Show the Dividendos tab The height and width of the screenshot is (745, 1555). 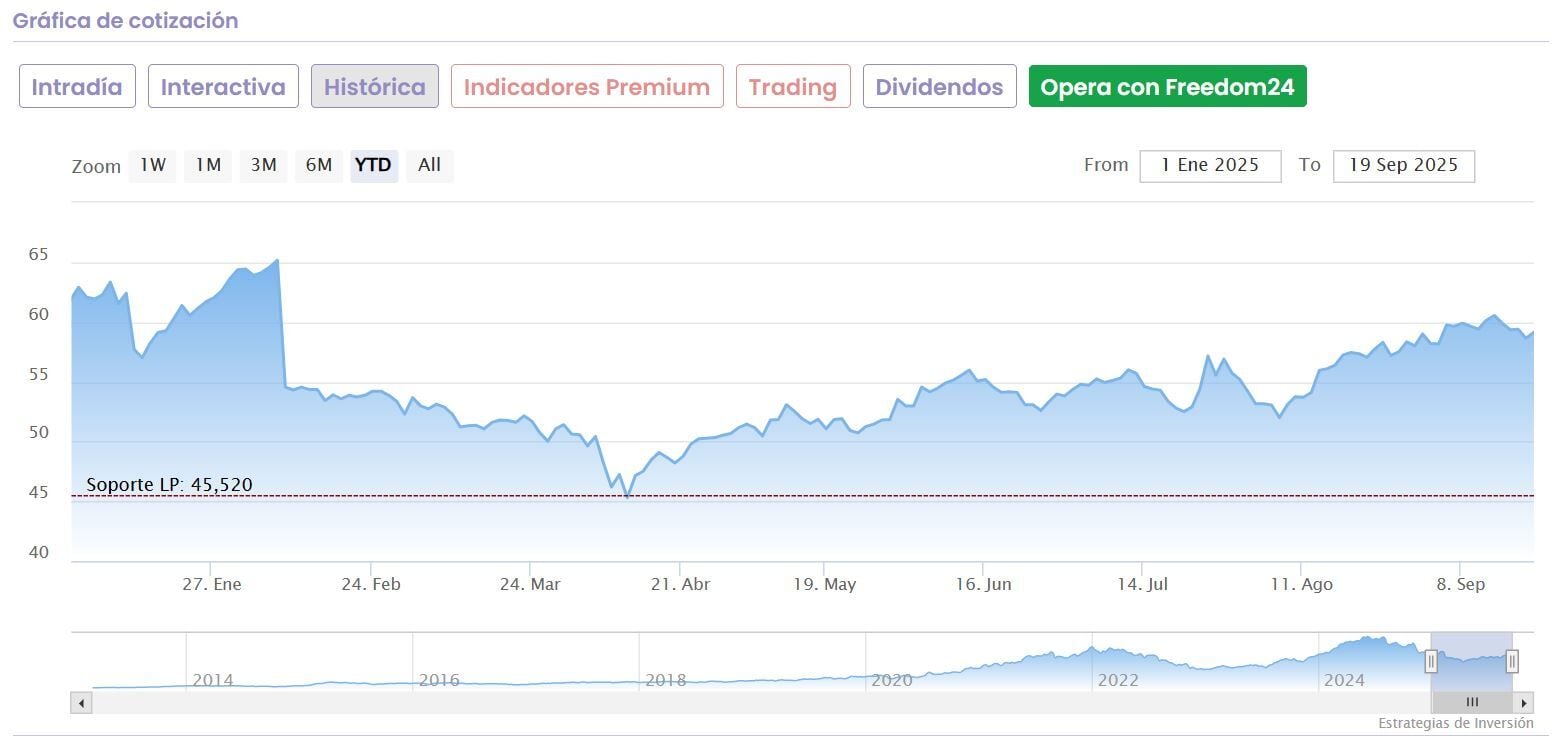tap(939, 87)
